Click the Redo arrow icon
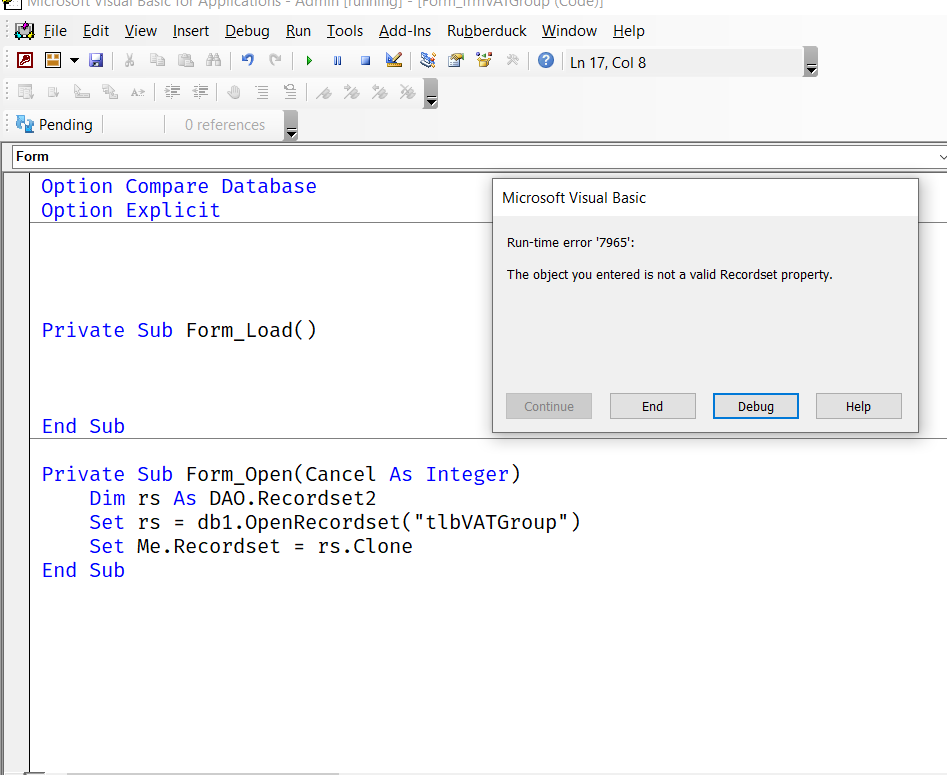Viewport: 947px width, 775px height. tap(275, 60)
